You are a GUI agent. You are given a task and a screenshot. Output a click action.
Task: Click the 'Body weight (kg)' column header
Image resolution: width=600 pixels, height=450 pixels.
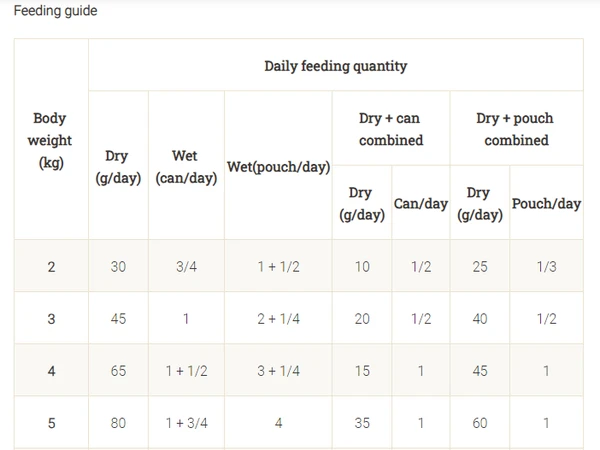tap(50, 140)
